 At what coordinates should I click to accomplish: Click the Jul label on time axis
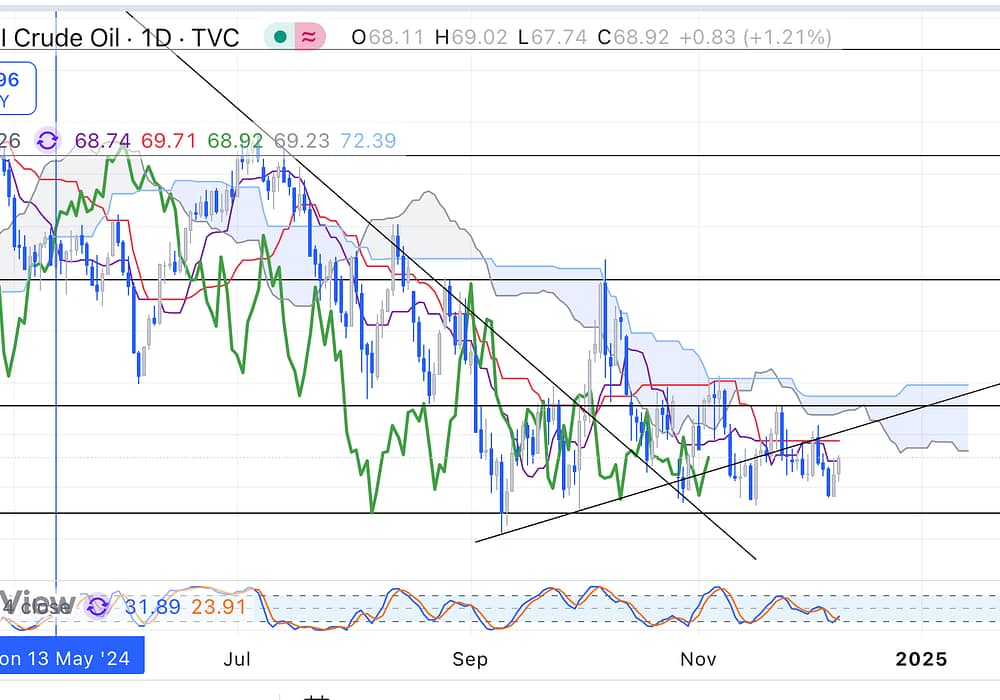(x=237, y=658)
